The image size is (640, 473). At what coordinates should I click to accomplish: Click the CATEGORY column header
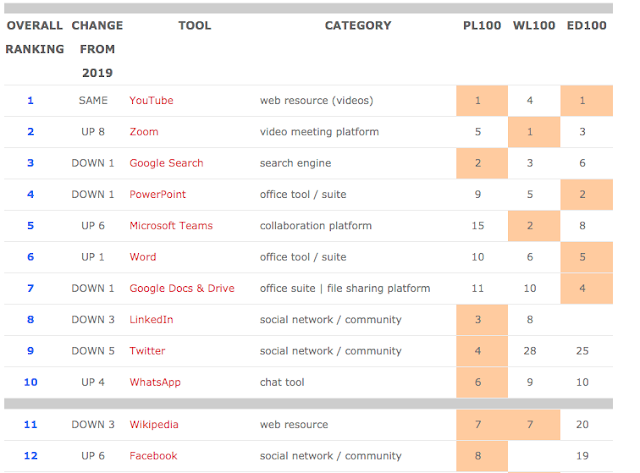(x=358, y=25)
